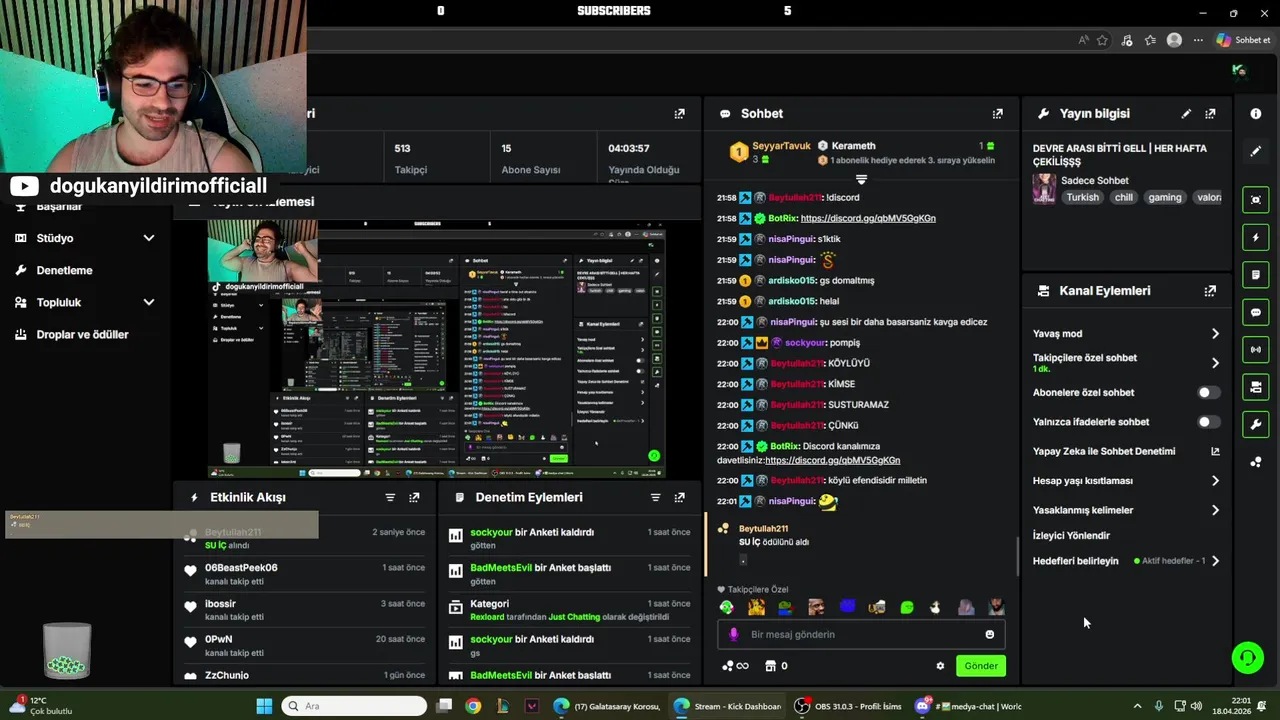Pop out the Kanal Eylemleri panel

[x=1210, y=291]
